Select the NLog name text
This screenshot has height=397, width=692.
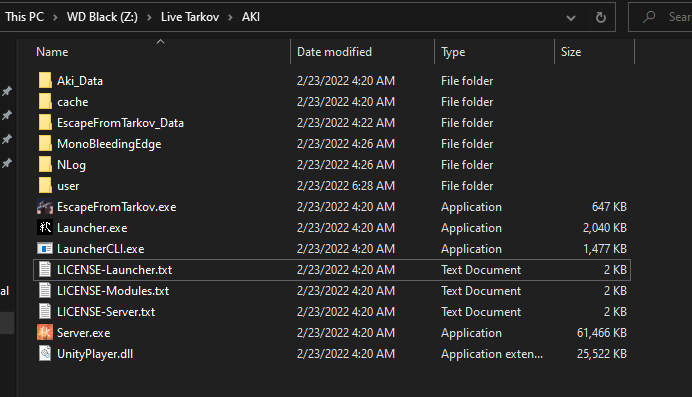click(71, 165)
